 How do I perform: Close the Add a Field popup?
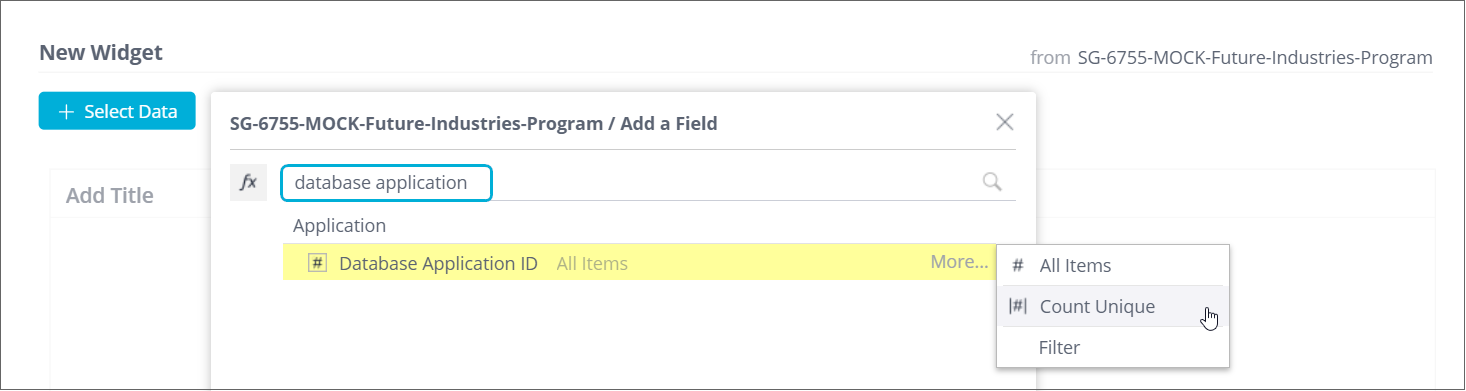1005,122
